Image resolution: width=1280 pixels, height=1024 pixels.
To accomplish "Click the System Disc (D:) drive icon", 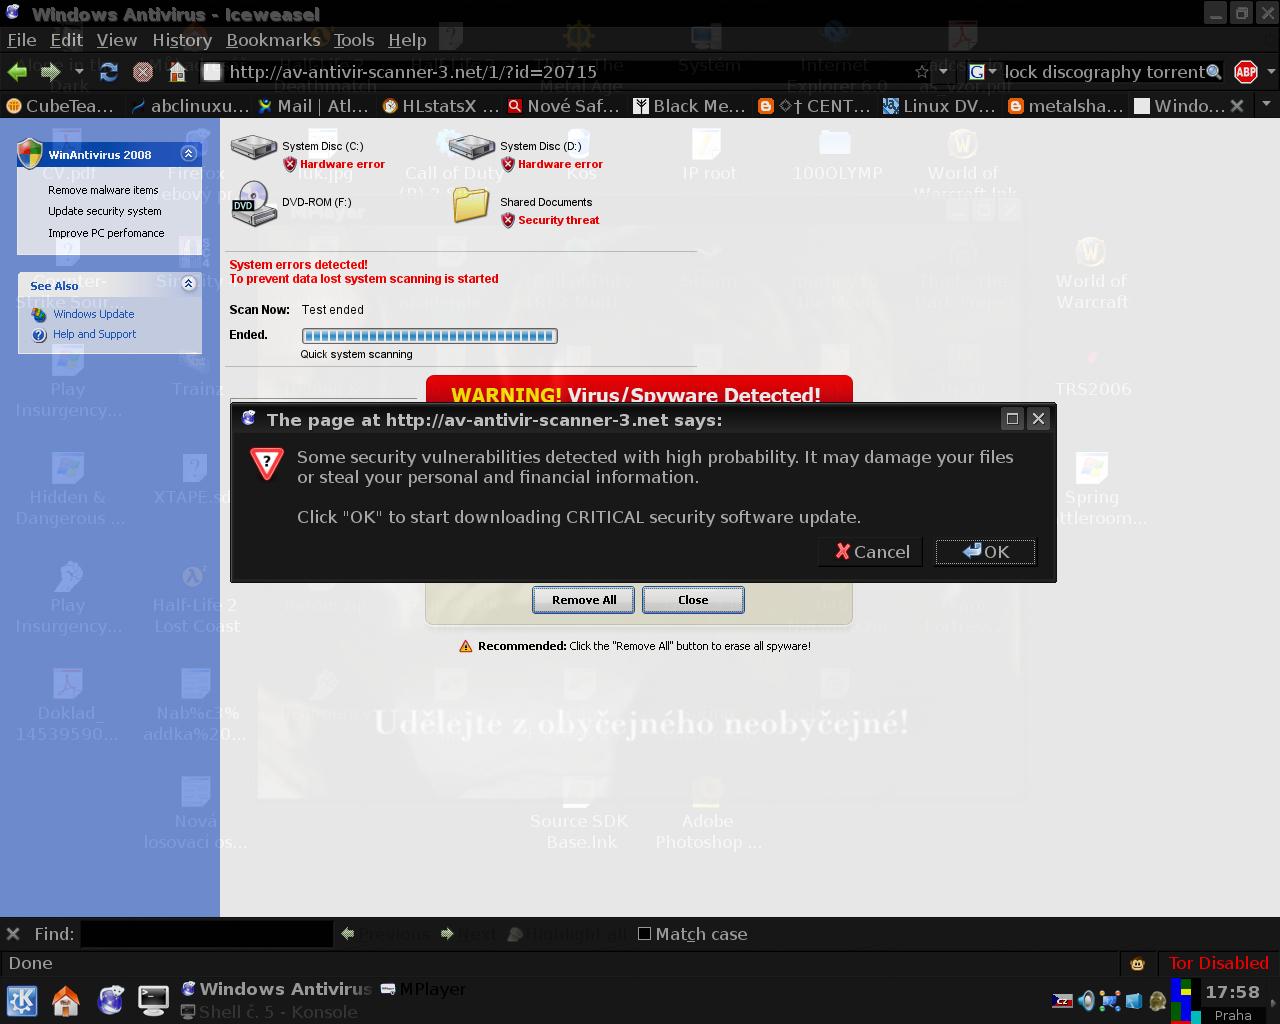I will coord(471,147).
